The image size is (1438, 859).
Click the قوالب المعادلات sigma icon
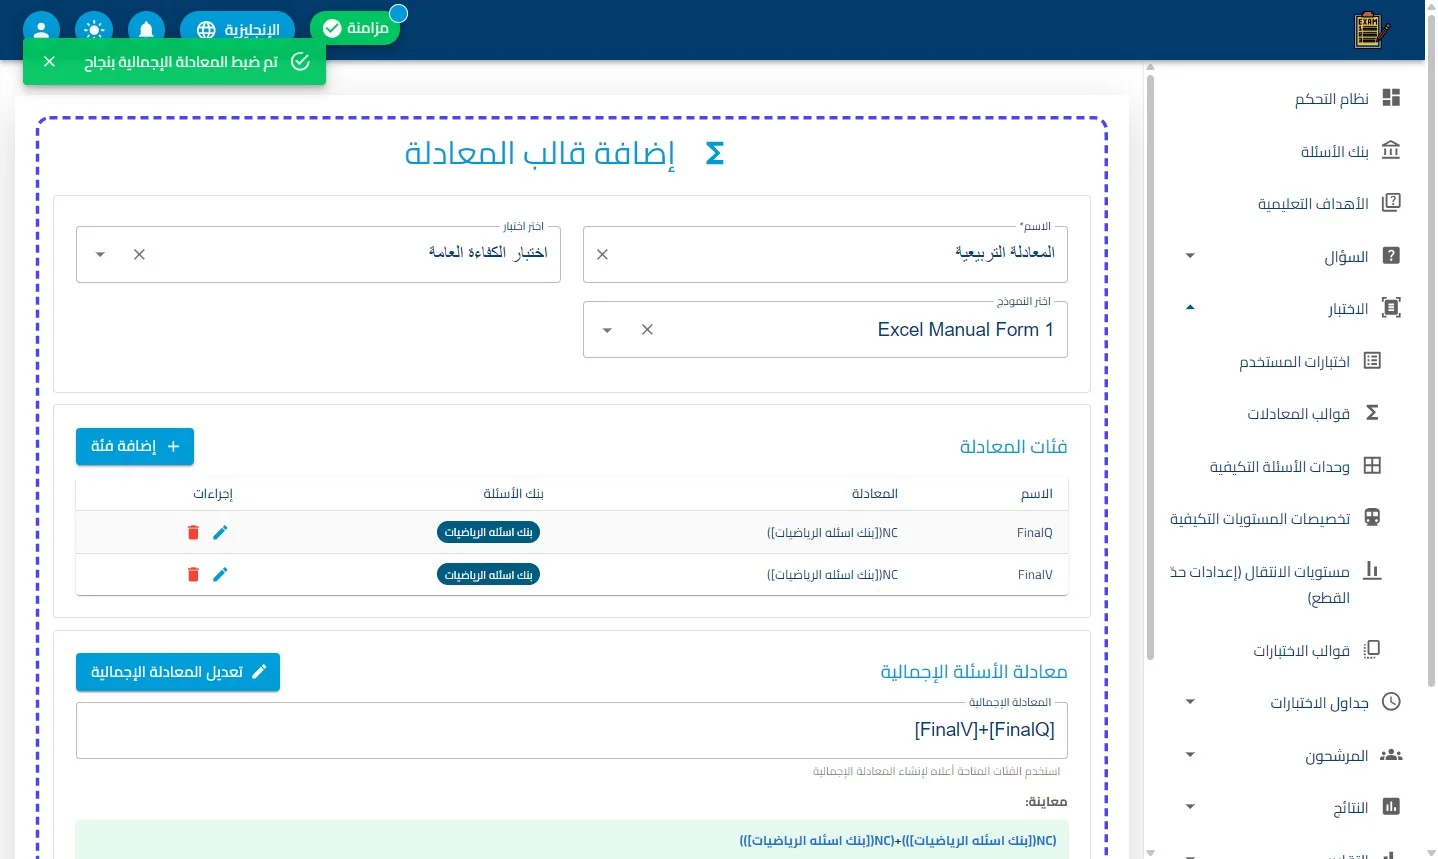[x=1373, y=413]
